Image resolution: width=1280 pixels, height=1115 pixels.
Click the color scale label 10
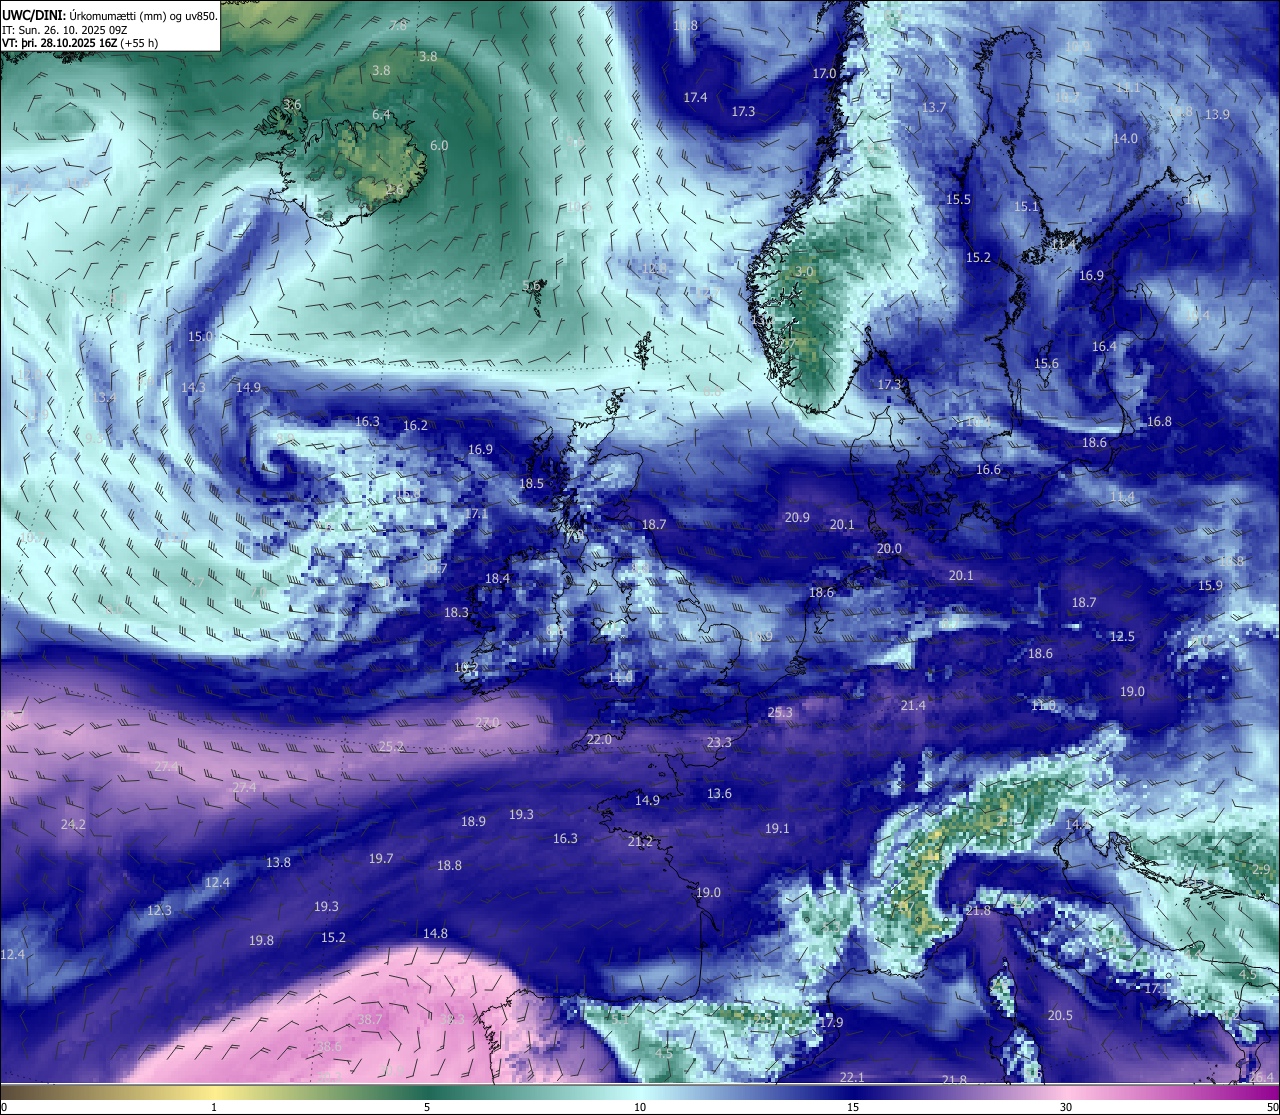click(640, 1107)
